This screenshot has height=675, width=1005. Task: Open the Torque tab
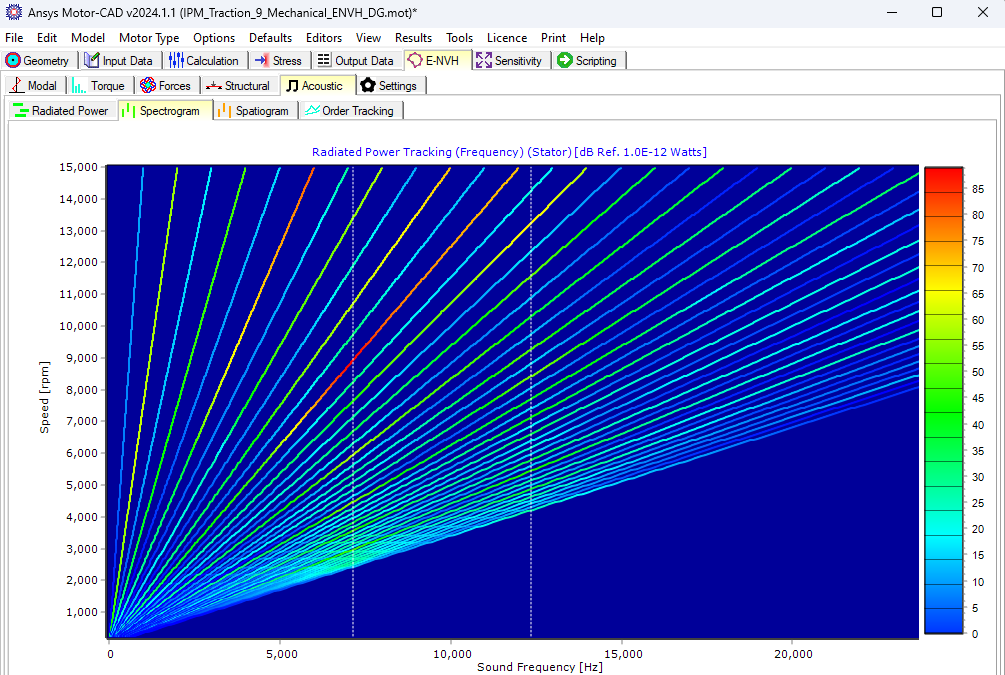click(100, 85)
